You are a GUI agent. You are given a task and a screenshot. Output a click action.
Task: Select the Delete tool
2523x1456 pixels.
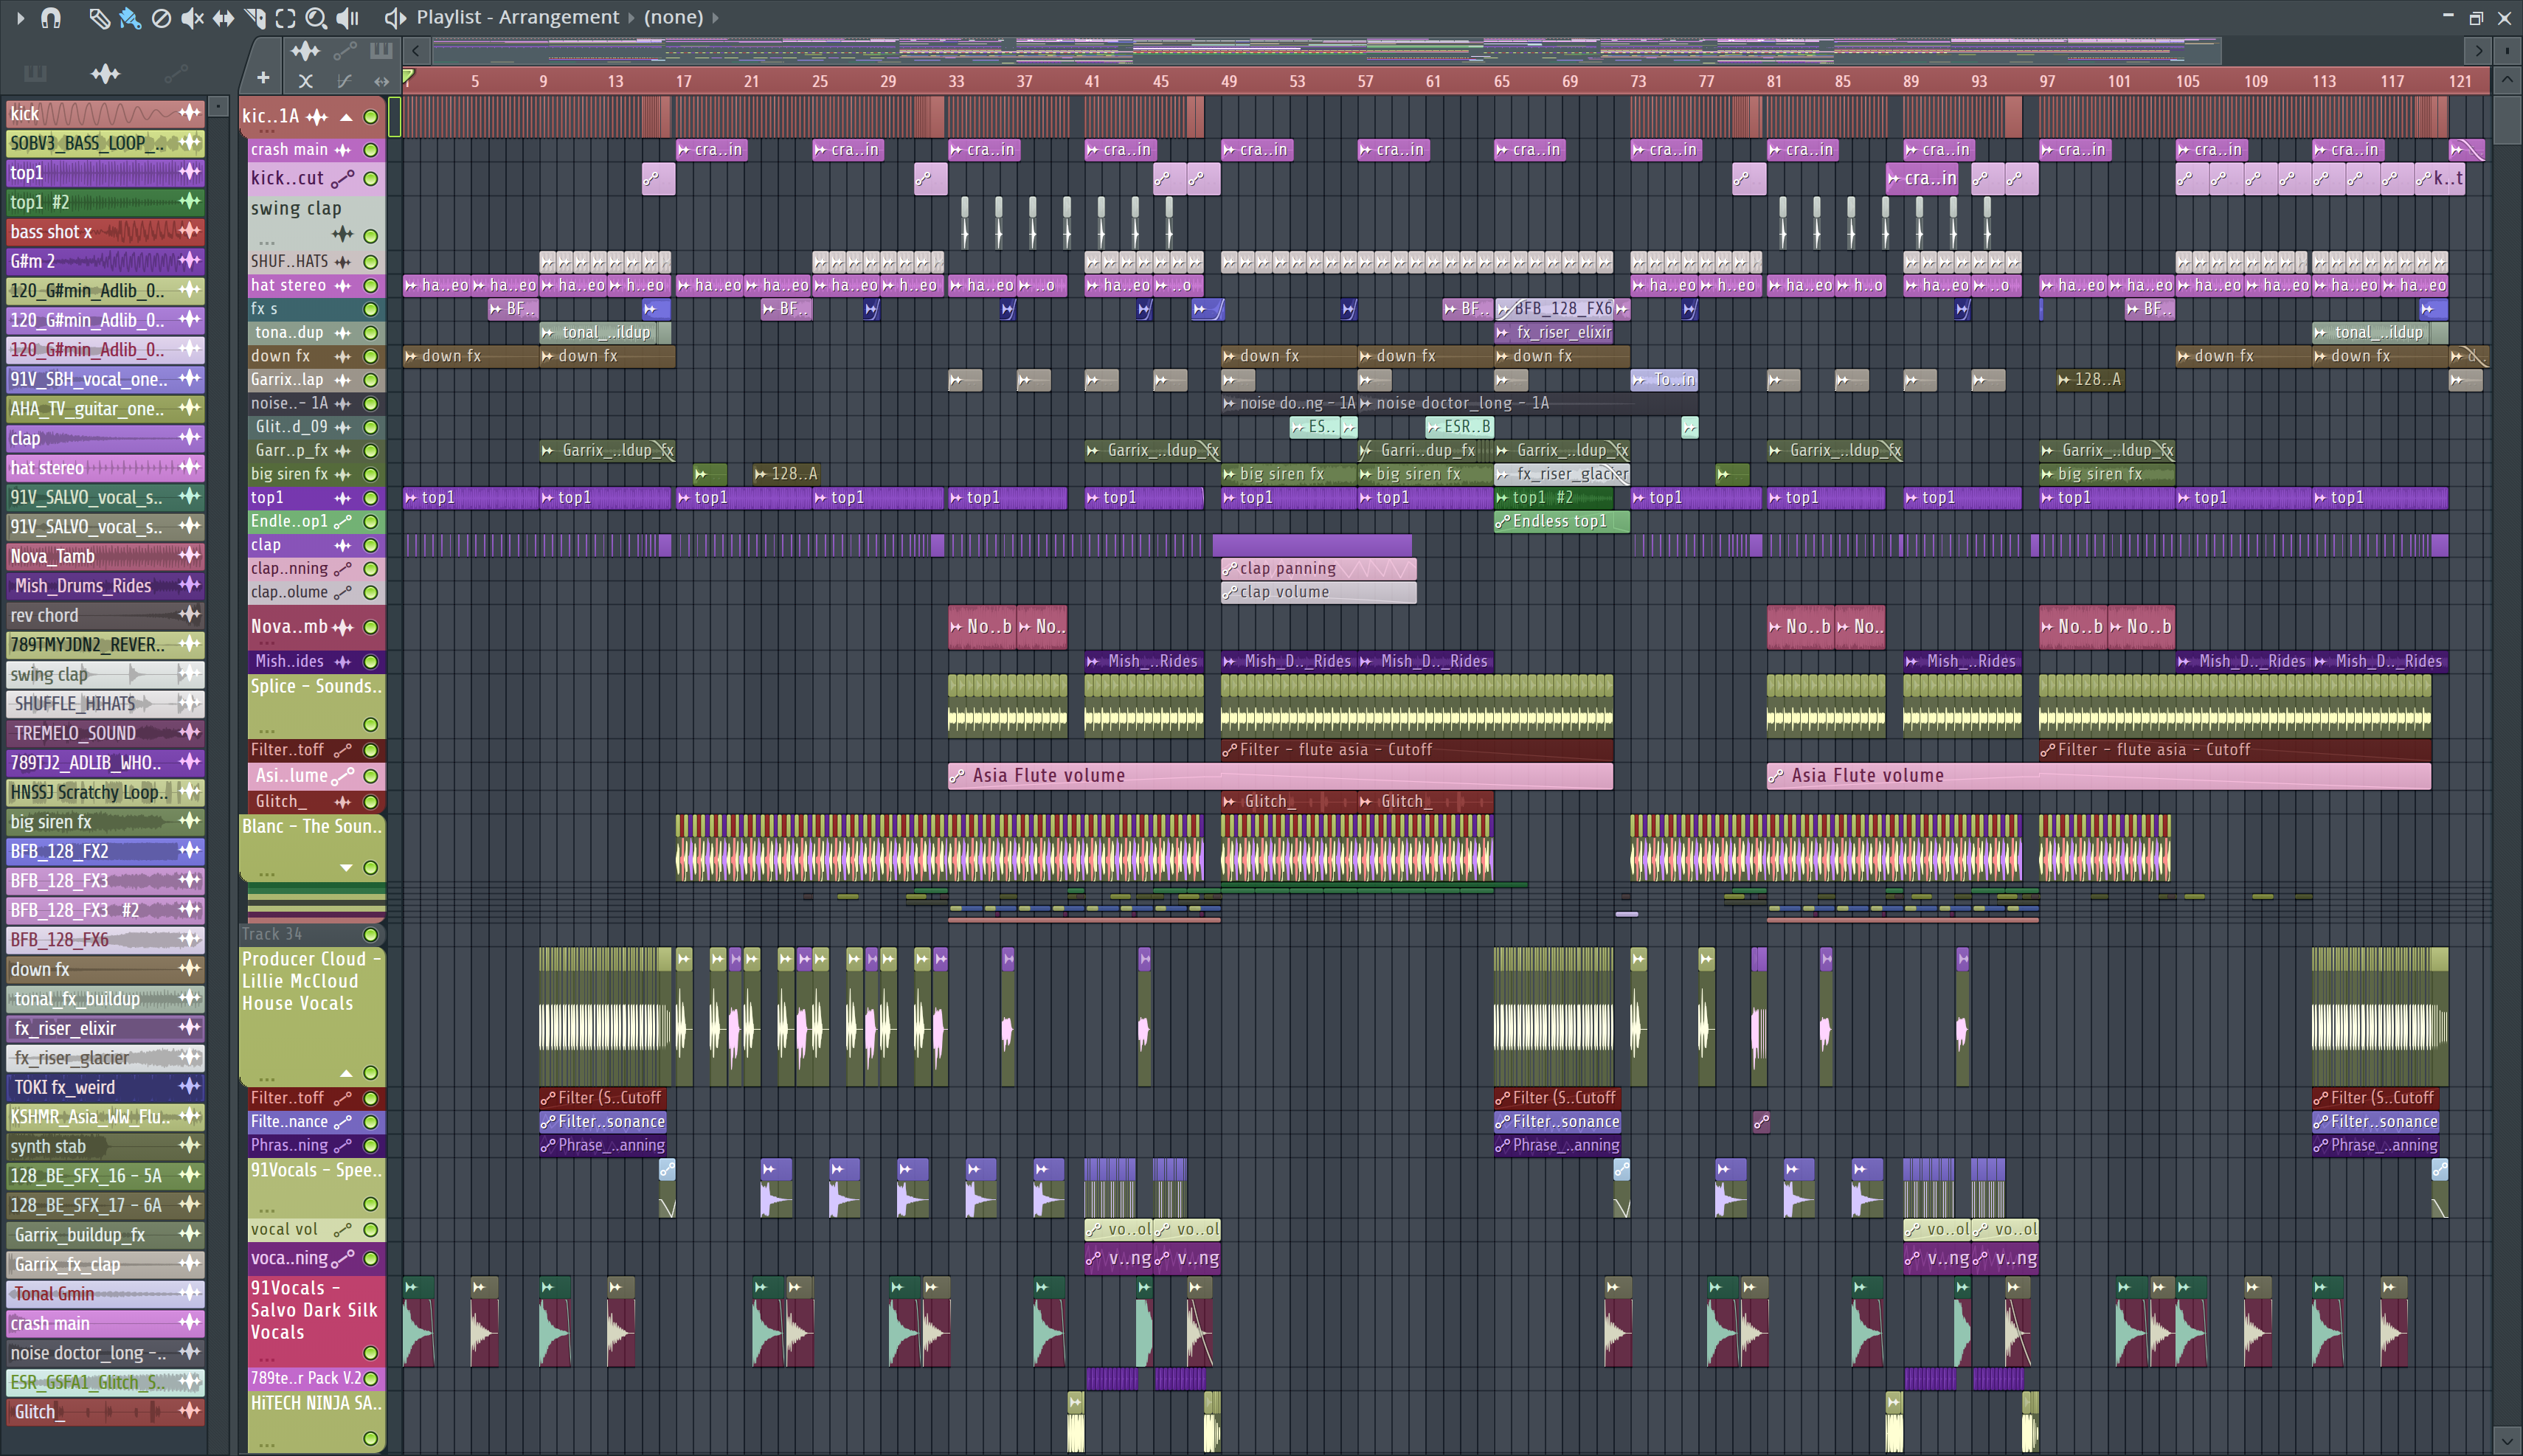tap(161, 17)
